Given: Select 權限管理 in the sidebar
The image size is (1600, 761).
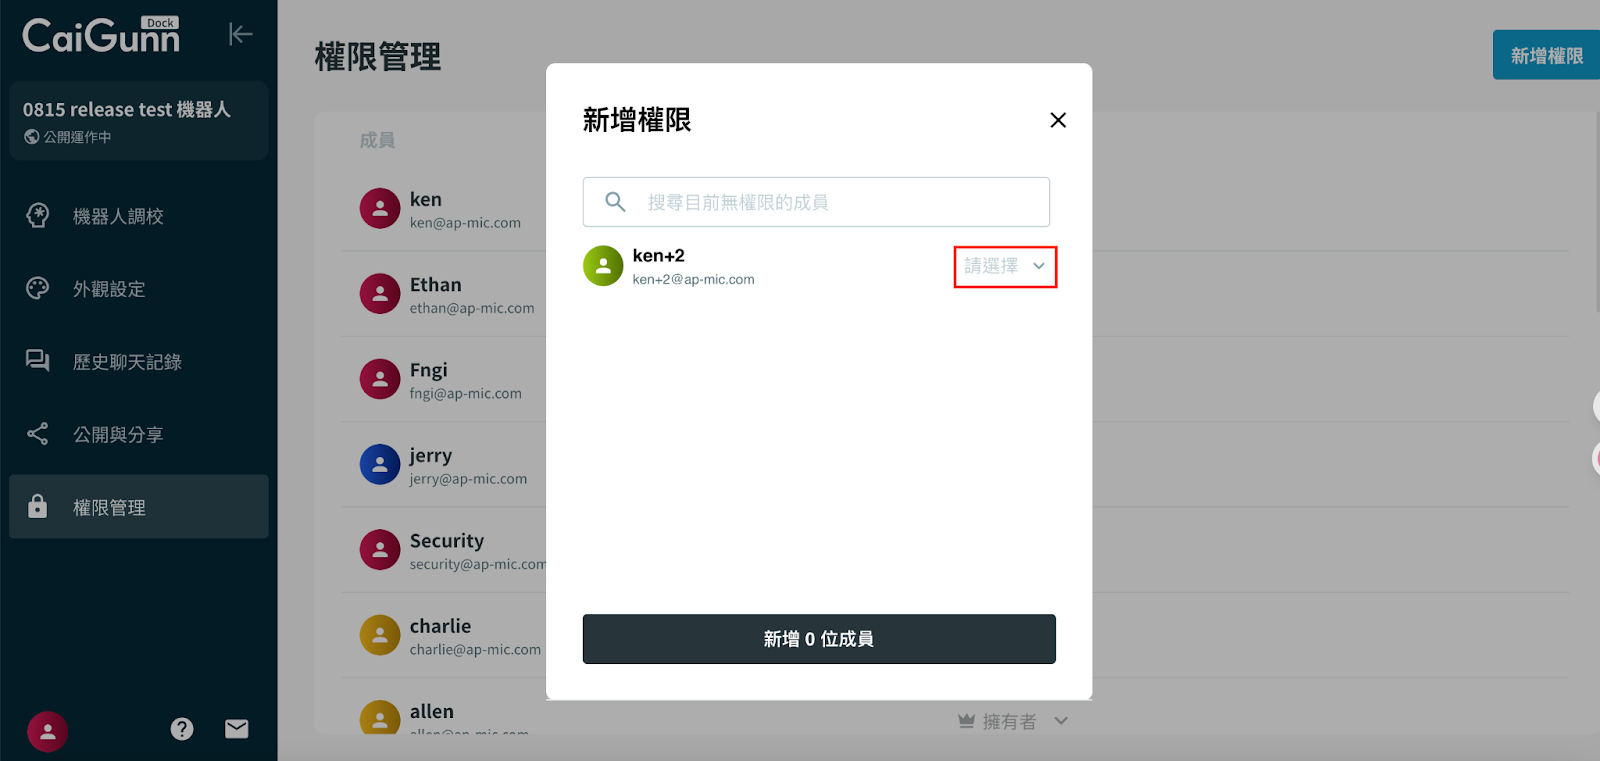Looking at the screenshot, I should coord(139,507).
